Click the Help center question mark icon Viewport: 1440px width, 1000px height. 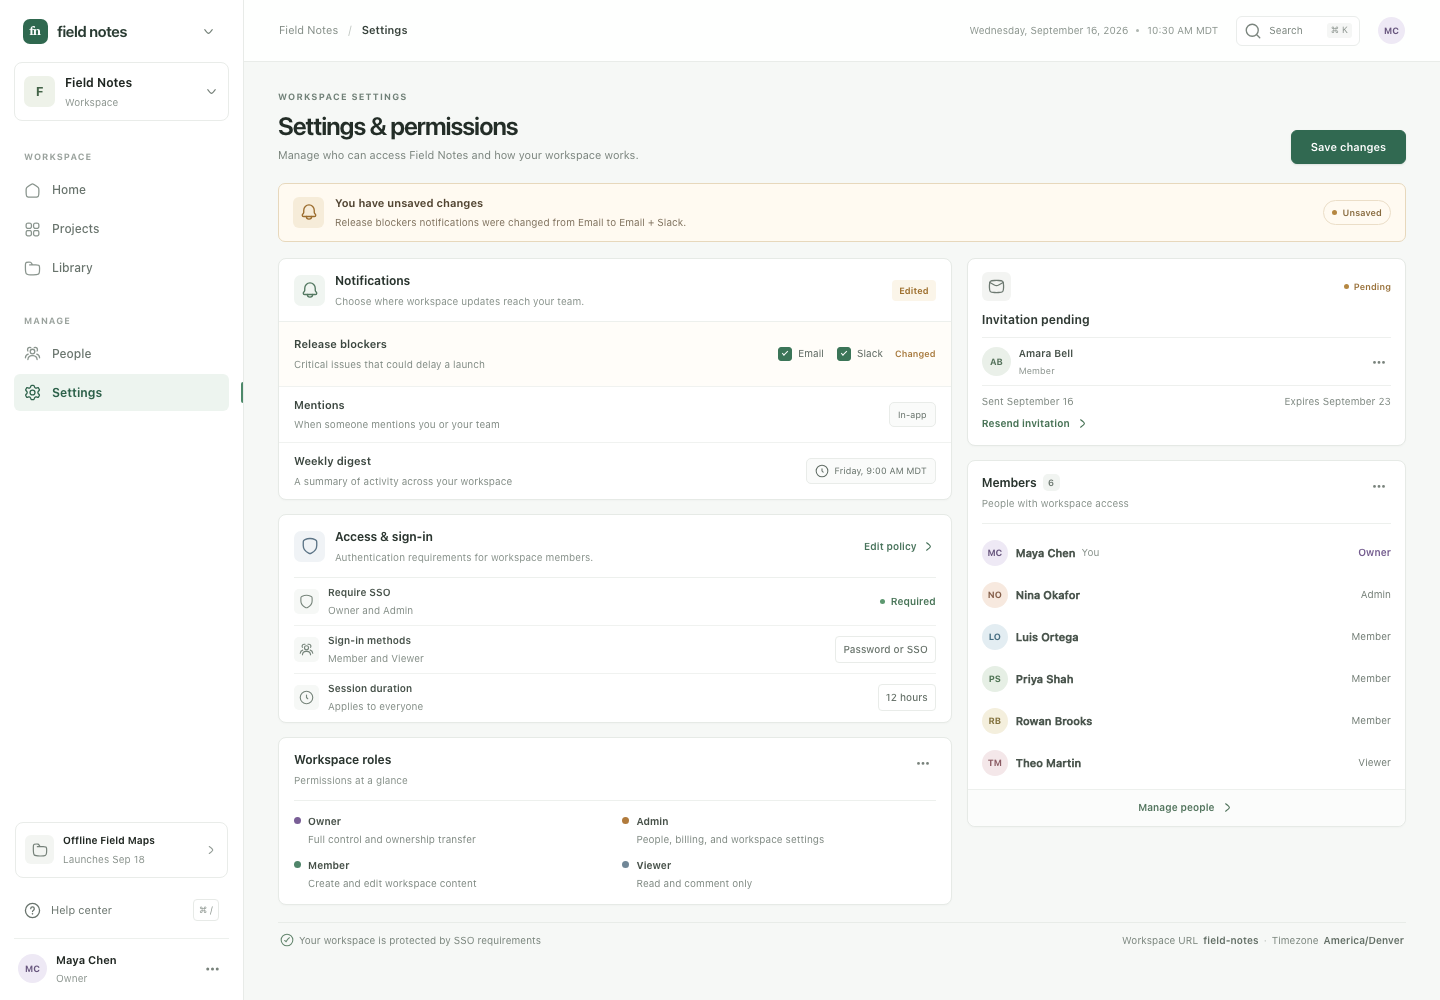tap(33, 910)
